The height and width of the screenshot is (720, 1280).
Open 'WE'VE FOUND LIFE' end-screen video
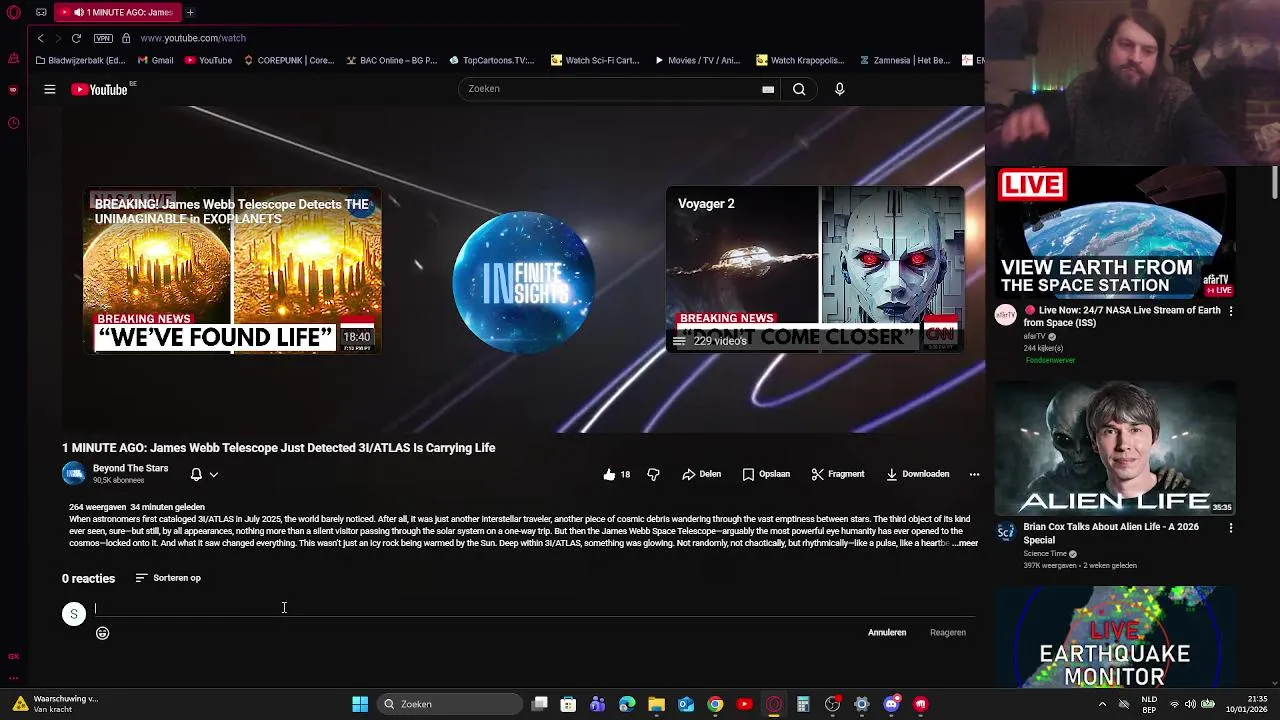232,270
